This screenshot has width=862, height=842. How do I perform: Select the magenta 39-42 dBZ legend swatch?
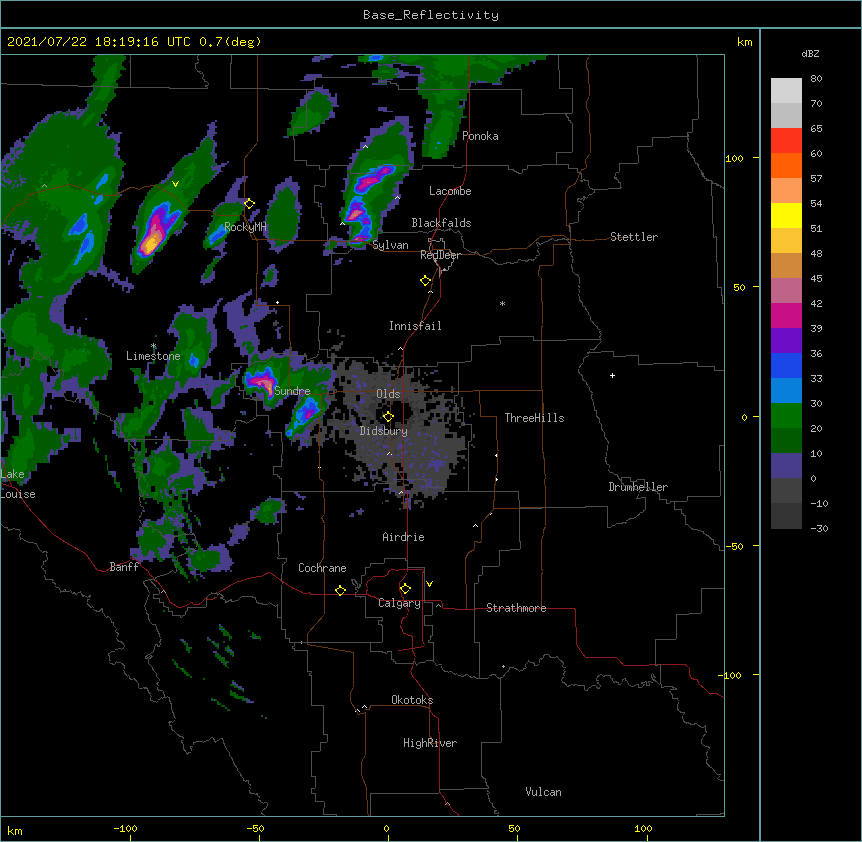pyautogui.click(x=786, y=315)
